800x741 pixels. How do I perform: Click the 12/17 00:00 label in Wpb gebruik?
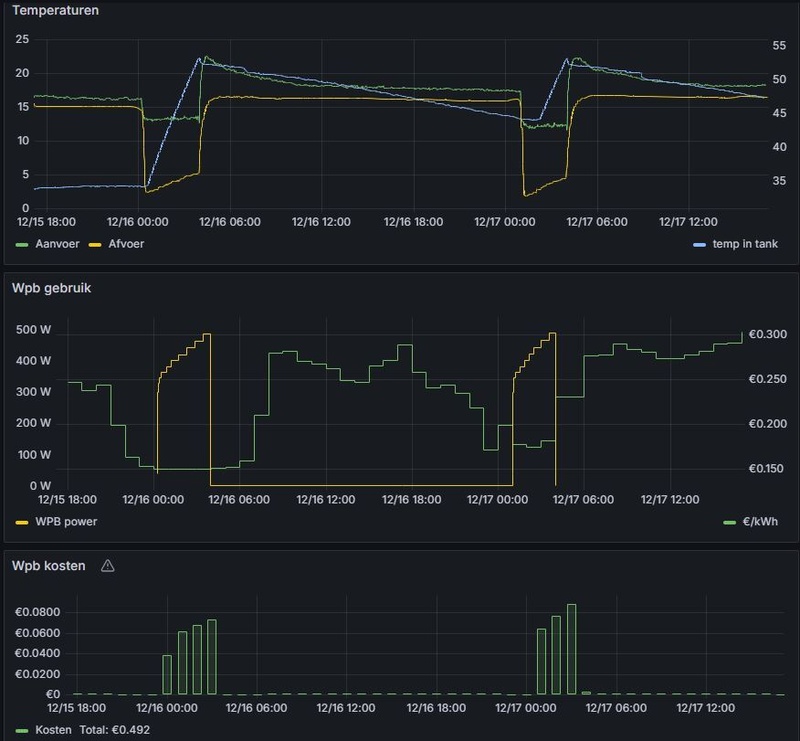(x=497, y=500)
